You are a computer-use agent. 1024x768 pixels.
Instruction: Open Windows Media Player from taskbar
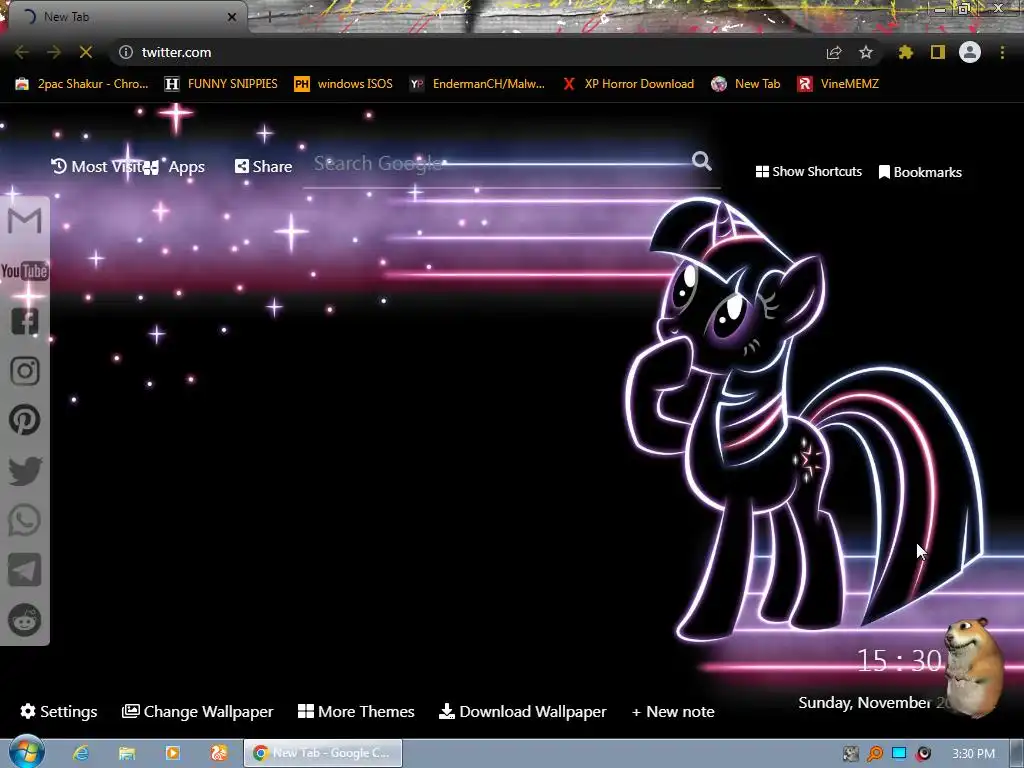pyautogui.click(x=172, y=753)
